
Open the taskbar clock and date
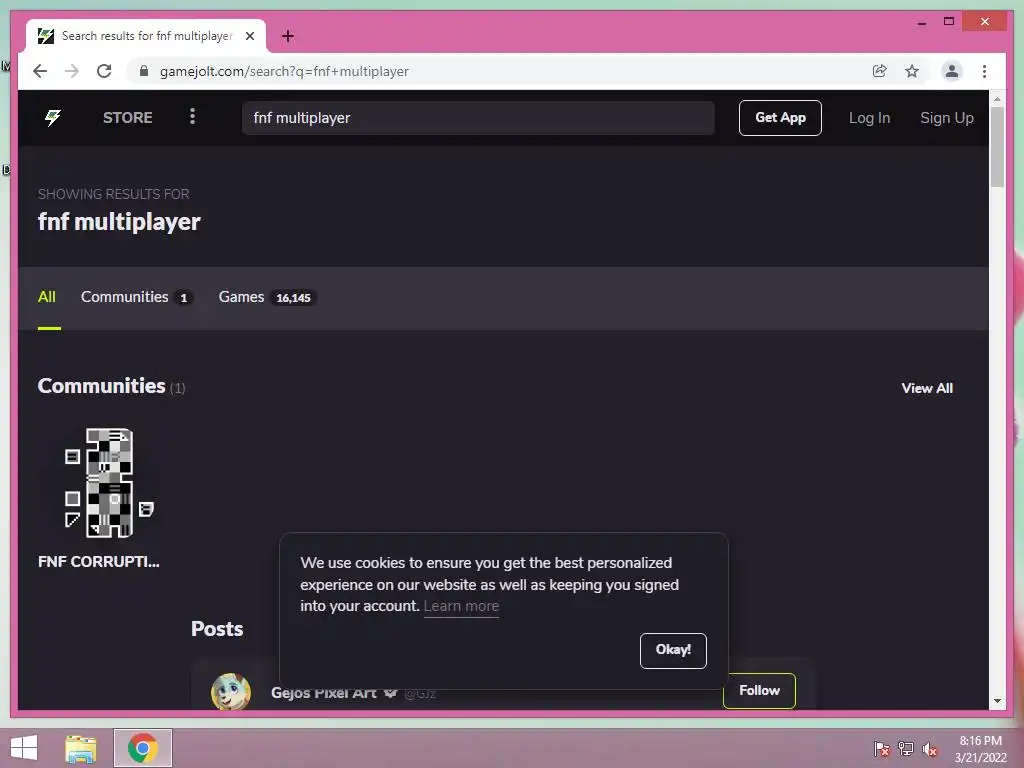click(980, 749)
